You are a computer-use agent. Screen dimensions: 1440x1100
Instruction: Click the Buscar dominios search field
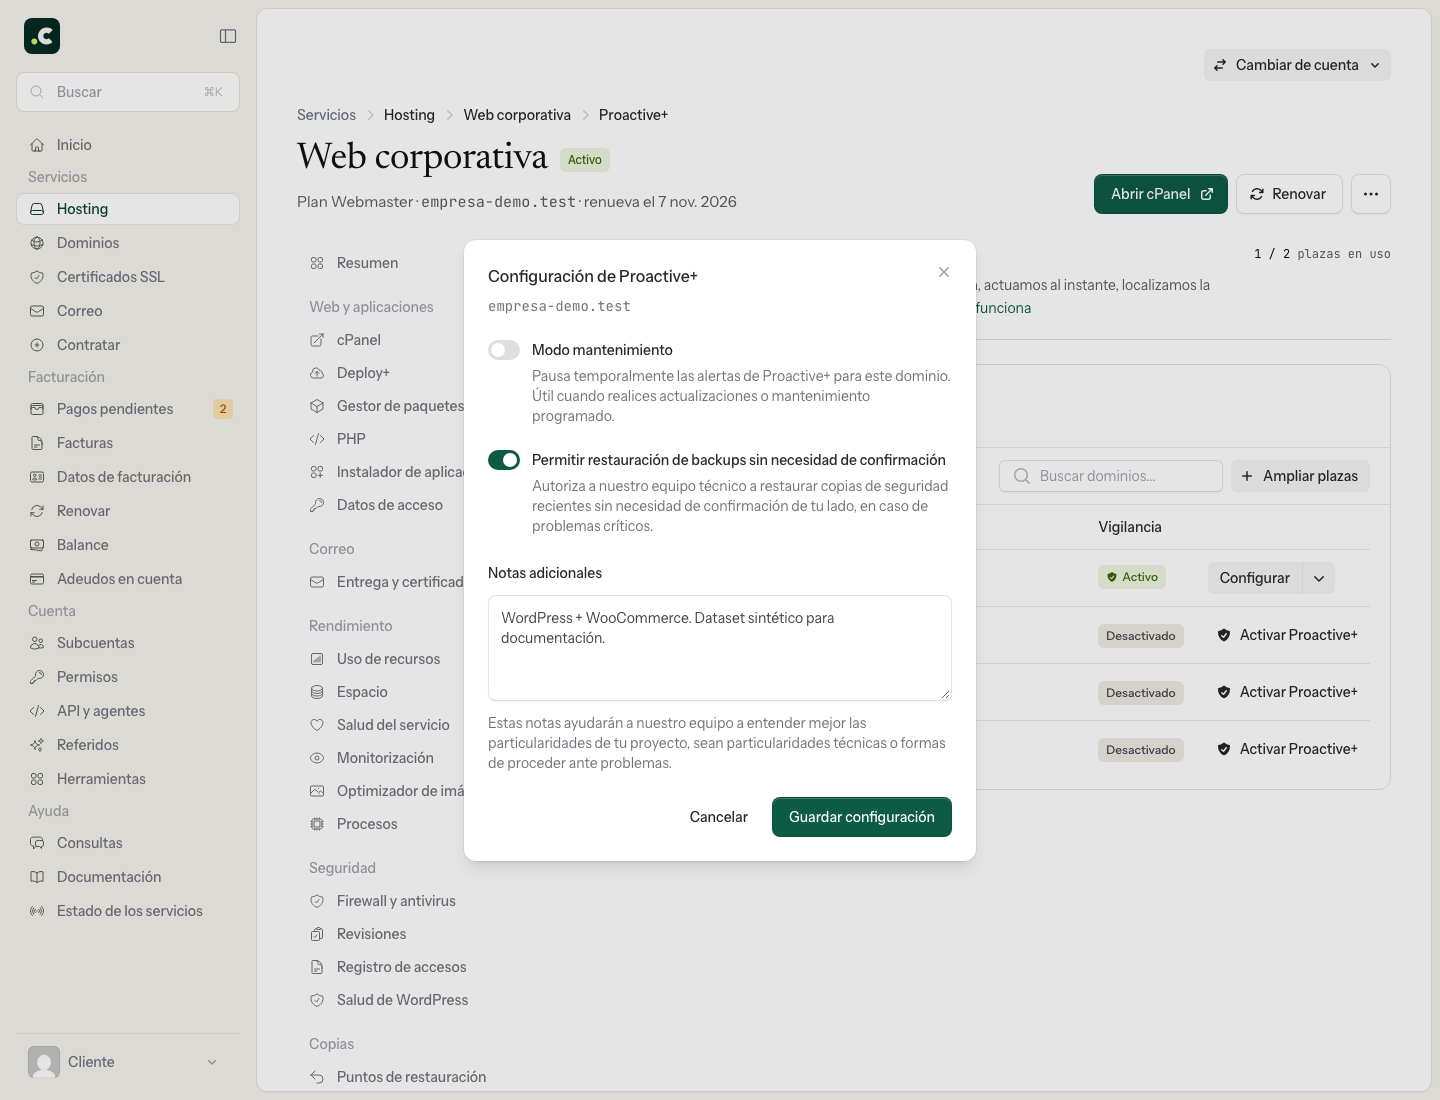click(x=1111, y=476)
